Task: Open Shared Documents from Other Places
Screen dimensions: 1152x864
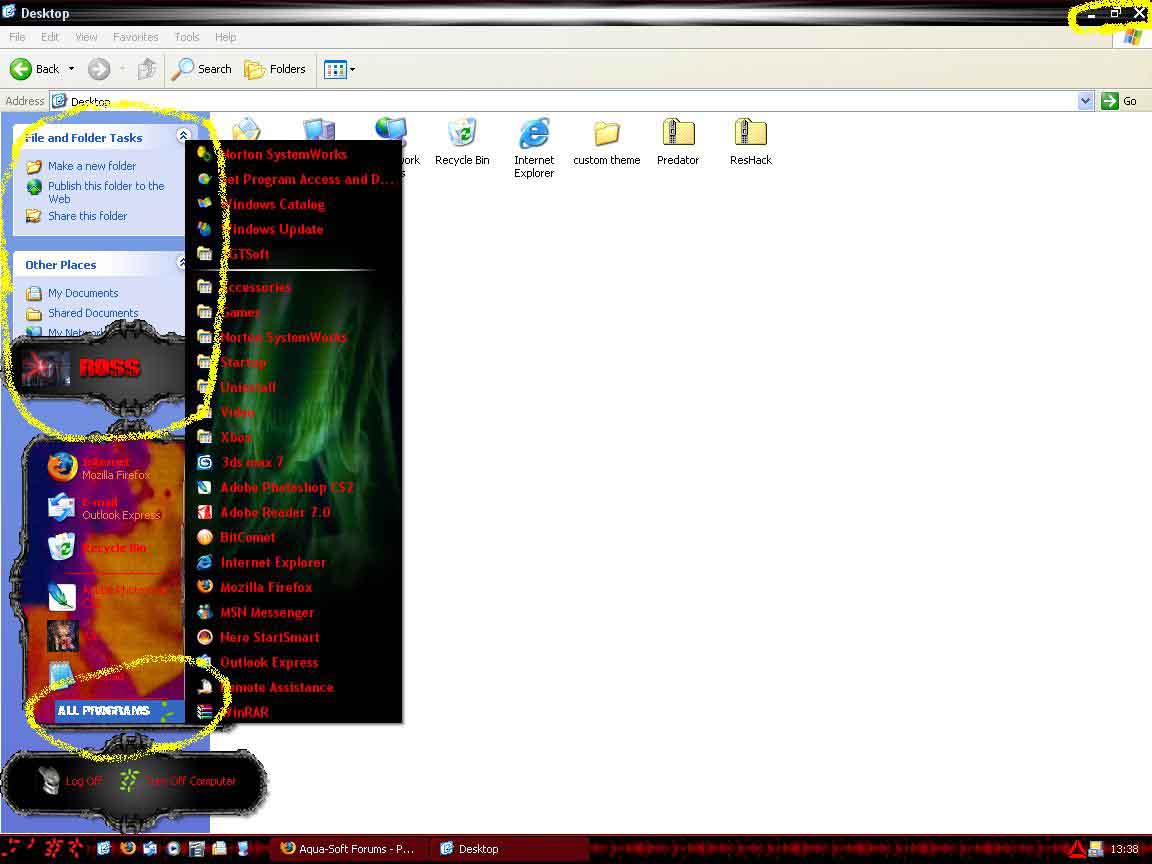Action: (x=93, y=313)
